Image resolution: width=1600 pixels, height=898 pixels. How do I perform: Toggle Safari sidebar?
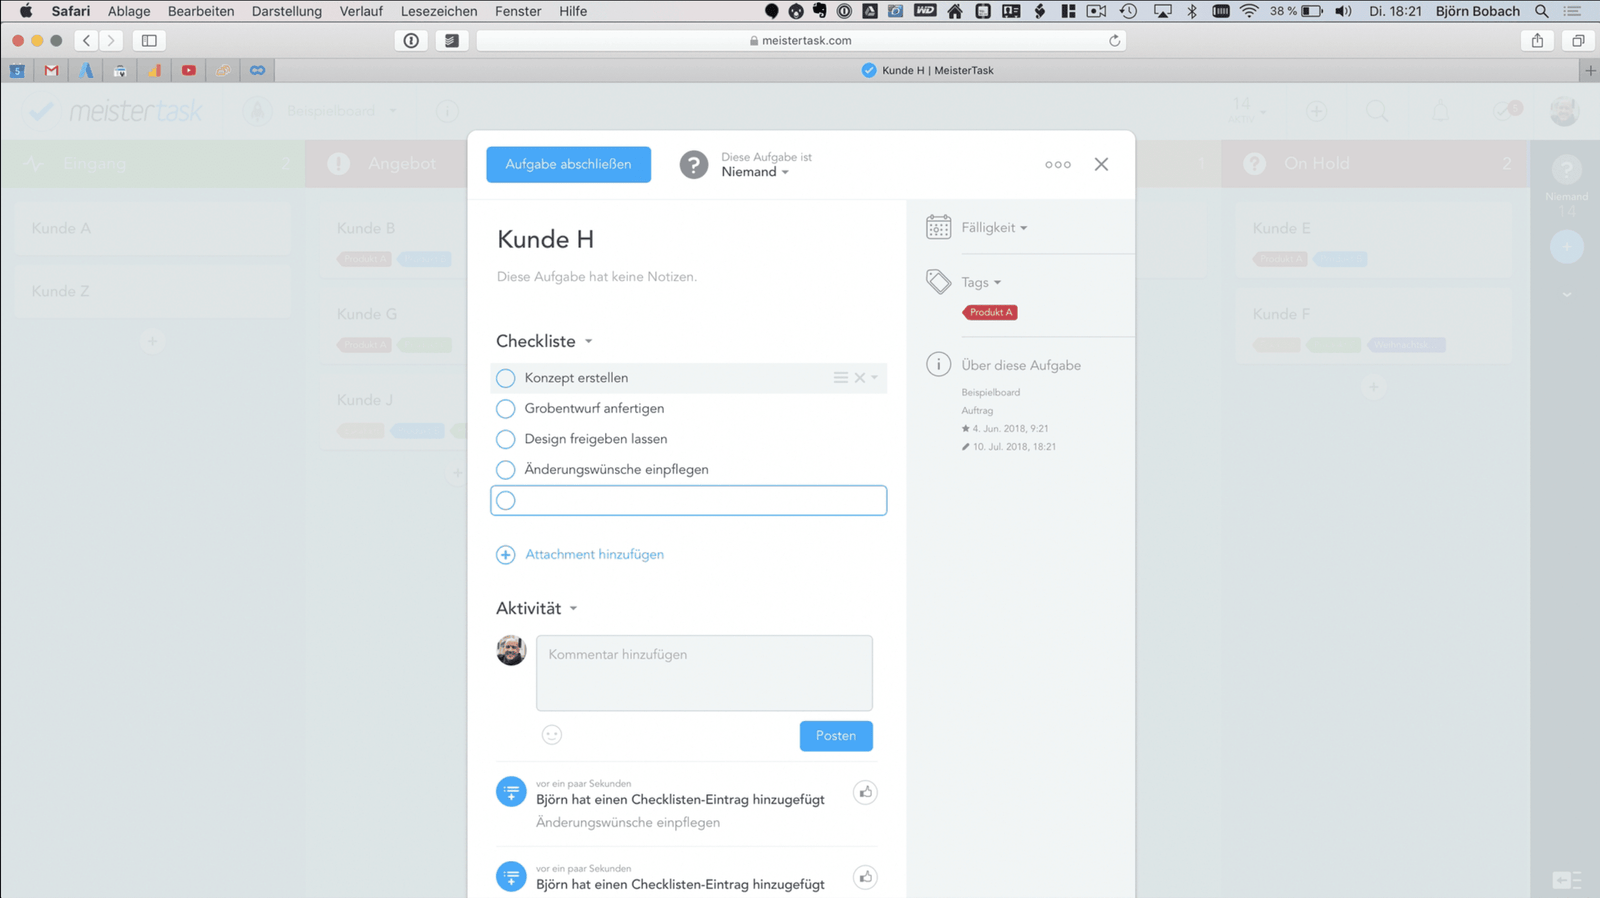pyautogui.click(x=149, y=41)
